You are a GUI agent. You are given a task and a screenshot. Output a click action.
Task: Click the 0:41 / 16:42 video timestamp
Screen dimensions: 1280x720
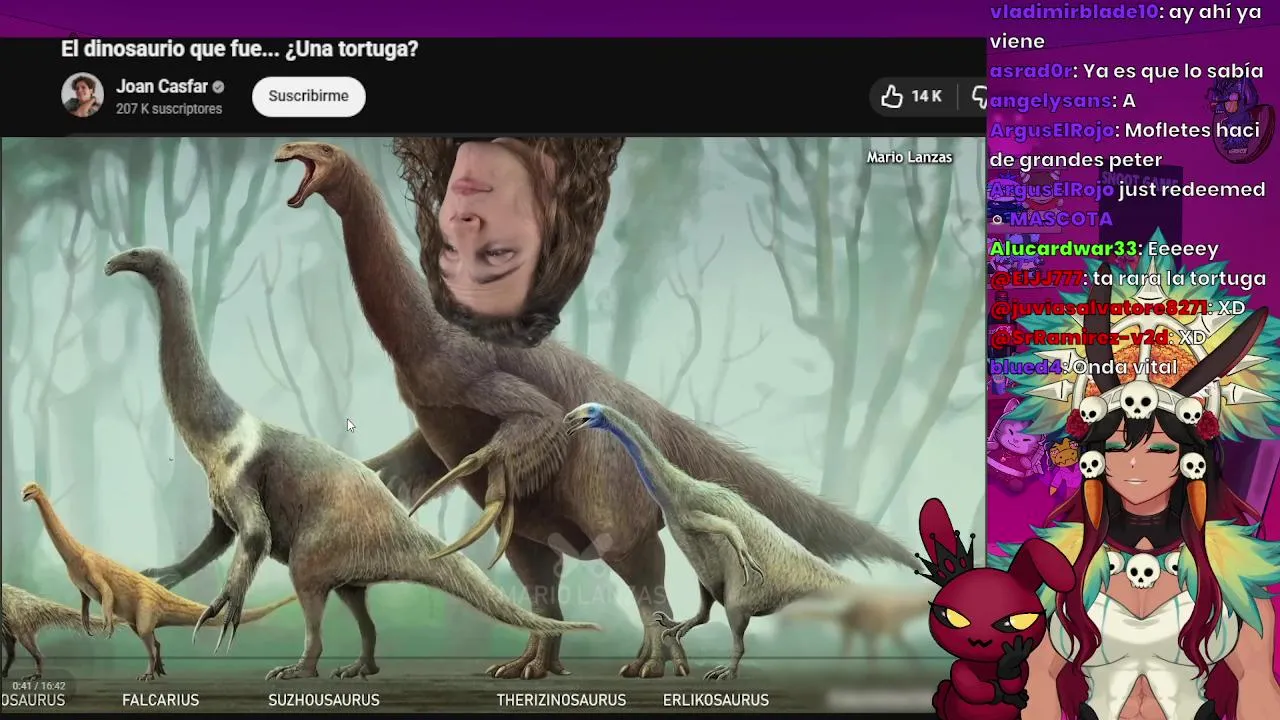(39, 686)
